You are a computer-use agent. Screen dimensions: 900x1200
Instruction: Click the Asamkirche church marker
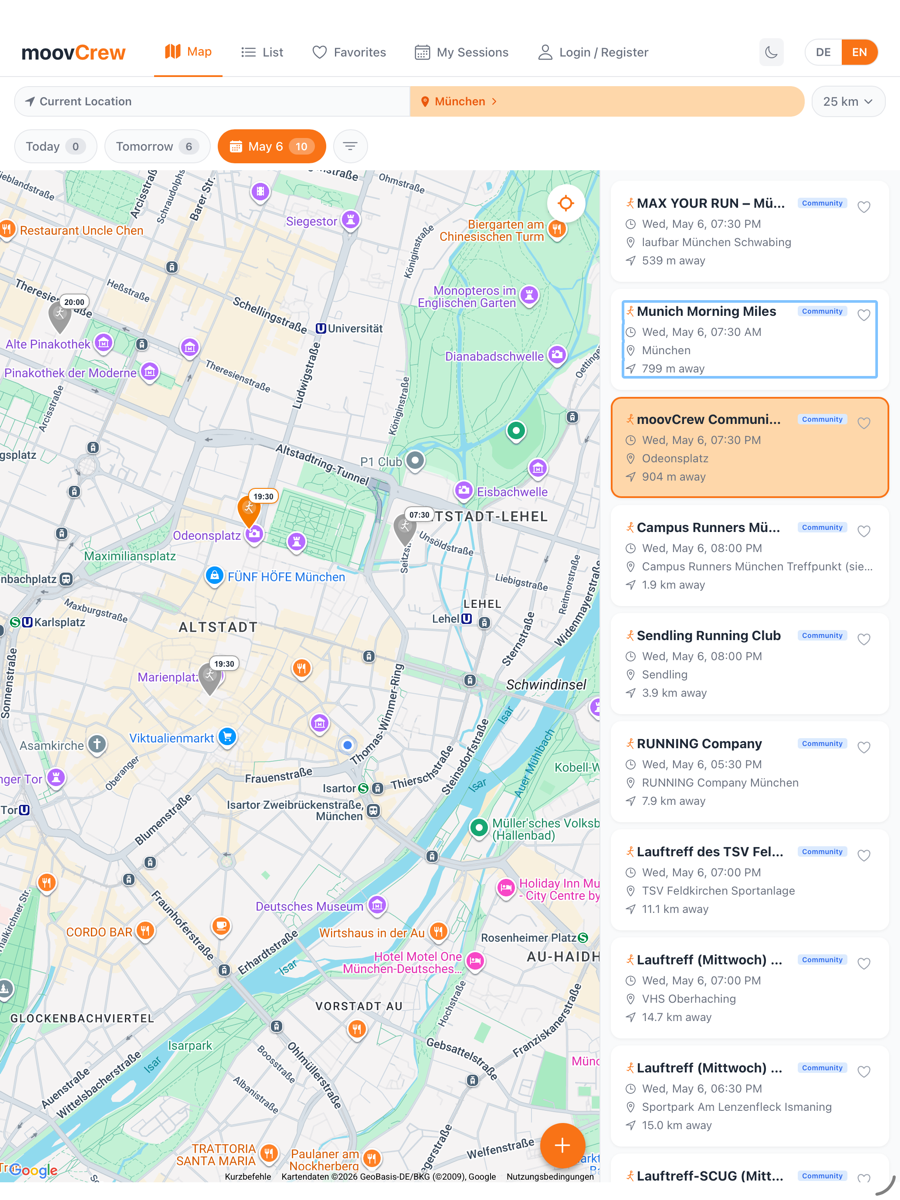click(97, 744)
